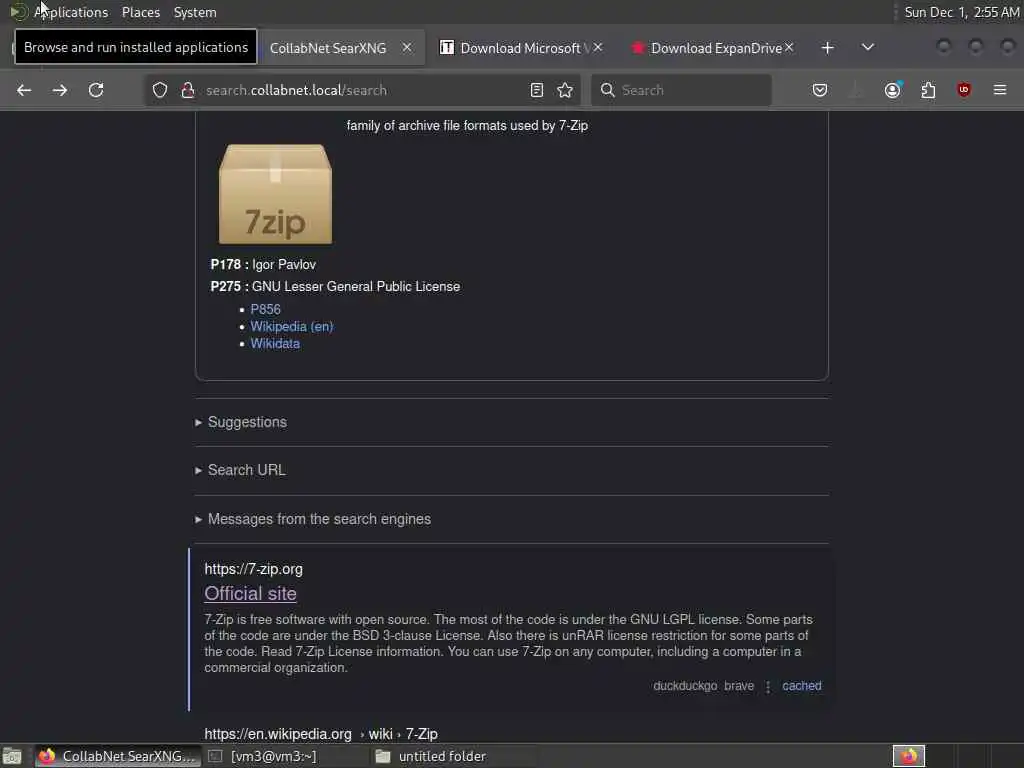Open a new browser tab
The image size is (1024, 768).
pos(827,48)
